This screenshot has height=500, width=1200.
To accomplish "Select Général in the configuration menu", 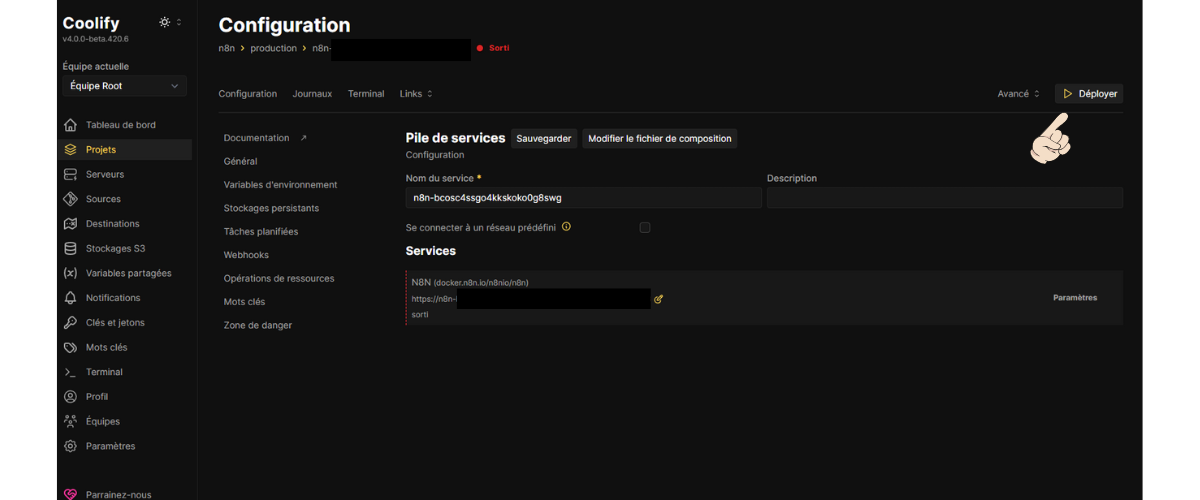I will coord(240,161).
